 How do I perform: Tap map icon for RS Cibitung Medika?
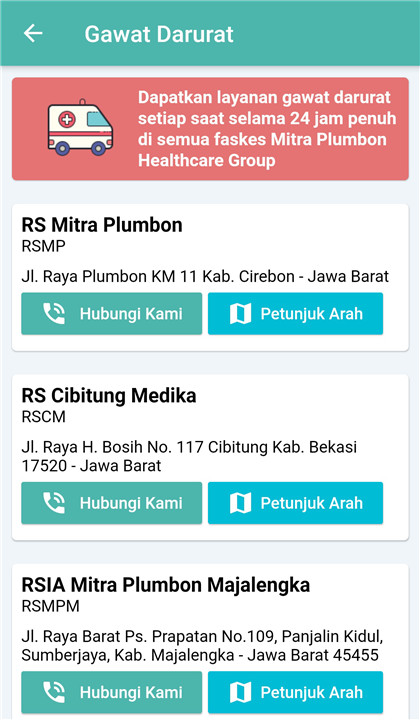point(241,503)
